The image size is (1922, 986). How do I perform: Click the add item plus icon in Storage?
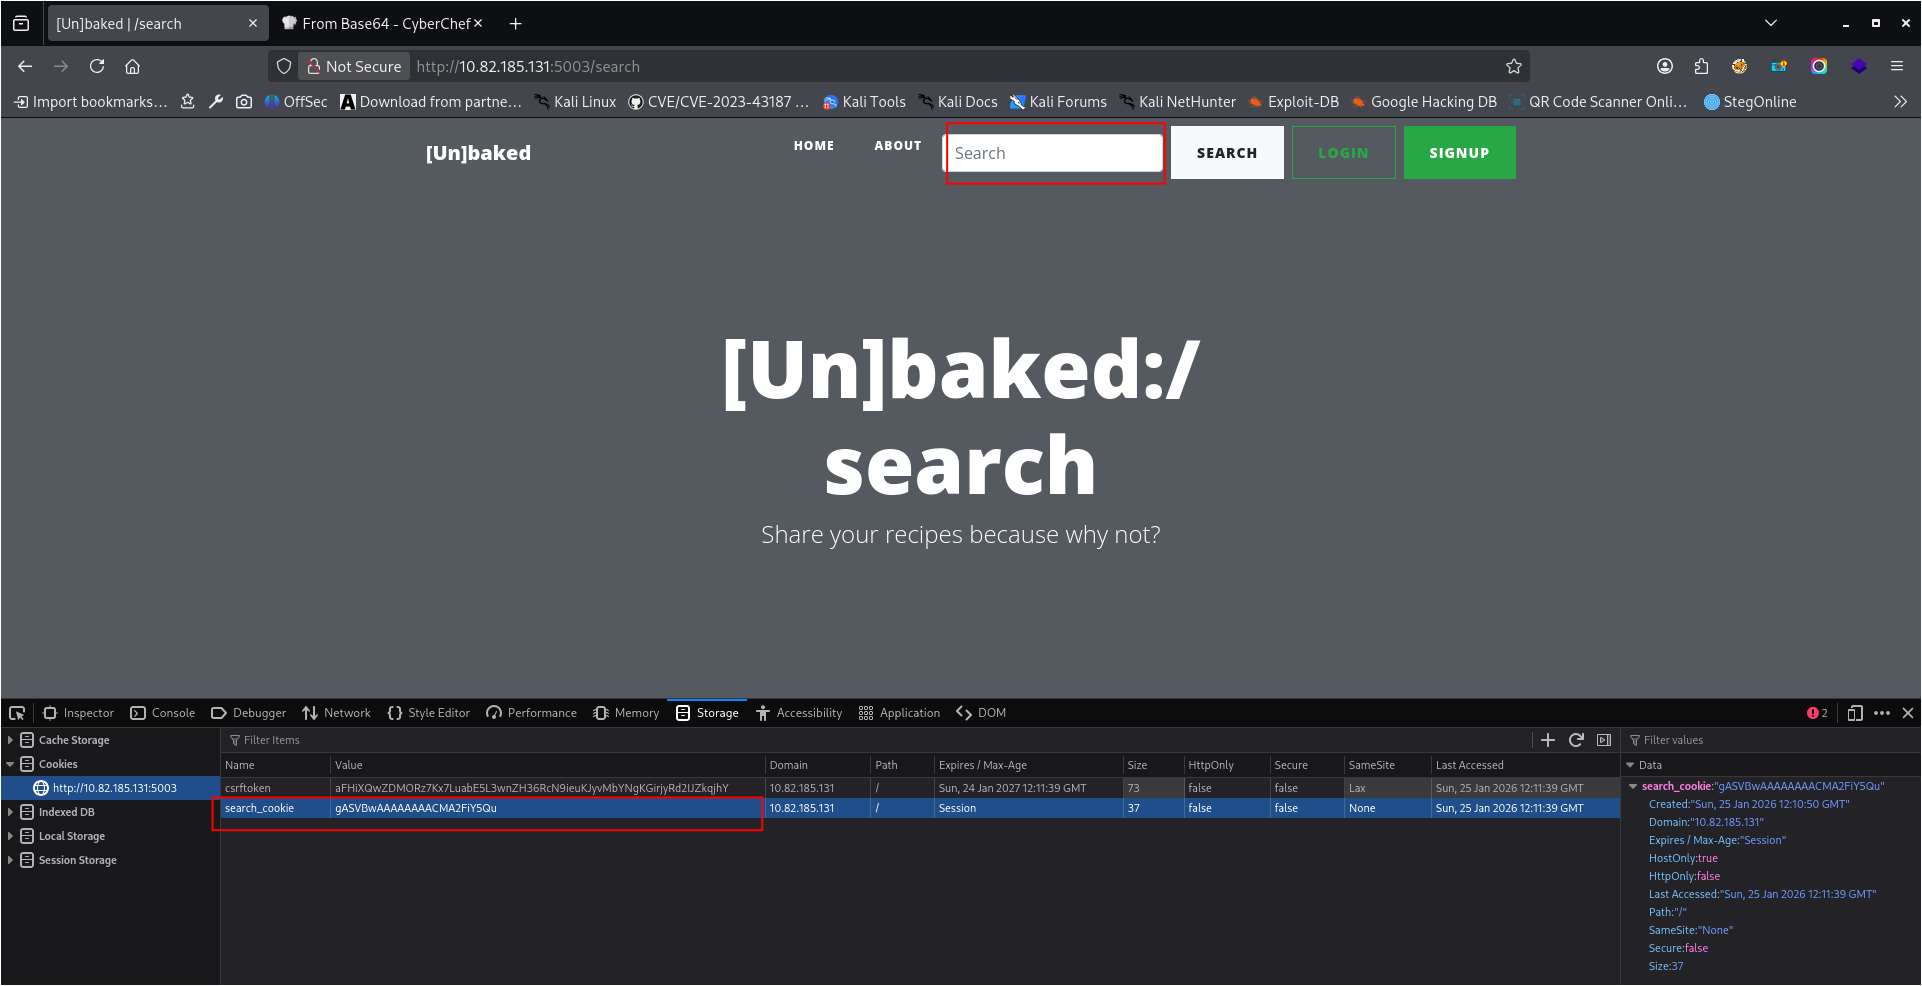[x=1548, y=740]
